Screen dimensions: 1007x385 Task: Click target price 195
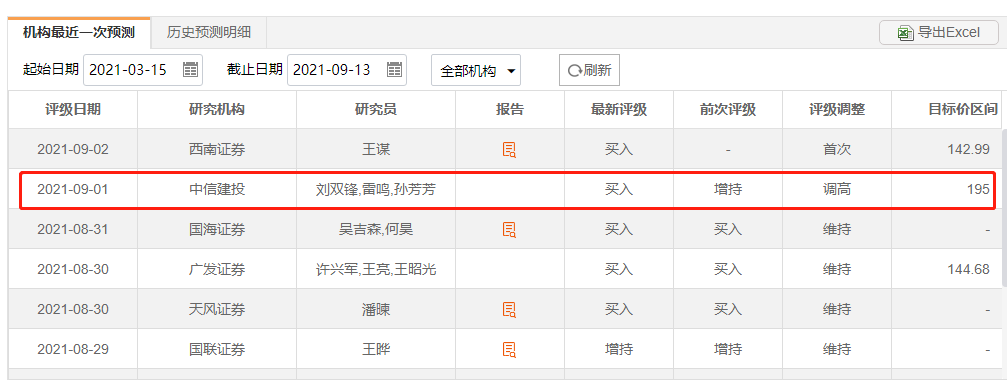coord(978,190)
